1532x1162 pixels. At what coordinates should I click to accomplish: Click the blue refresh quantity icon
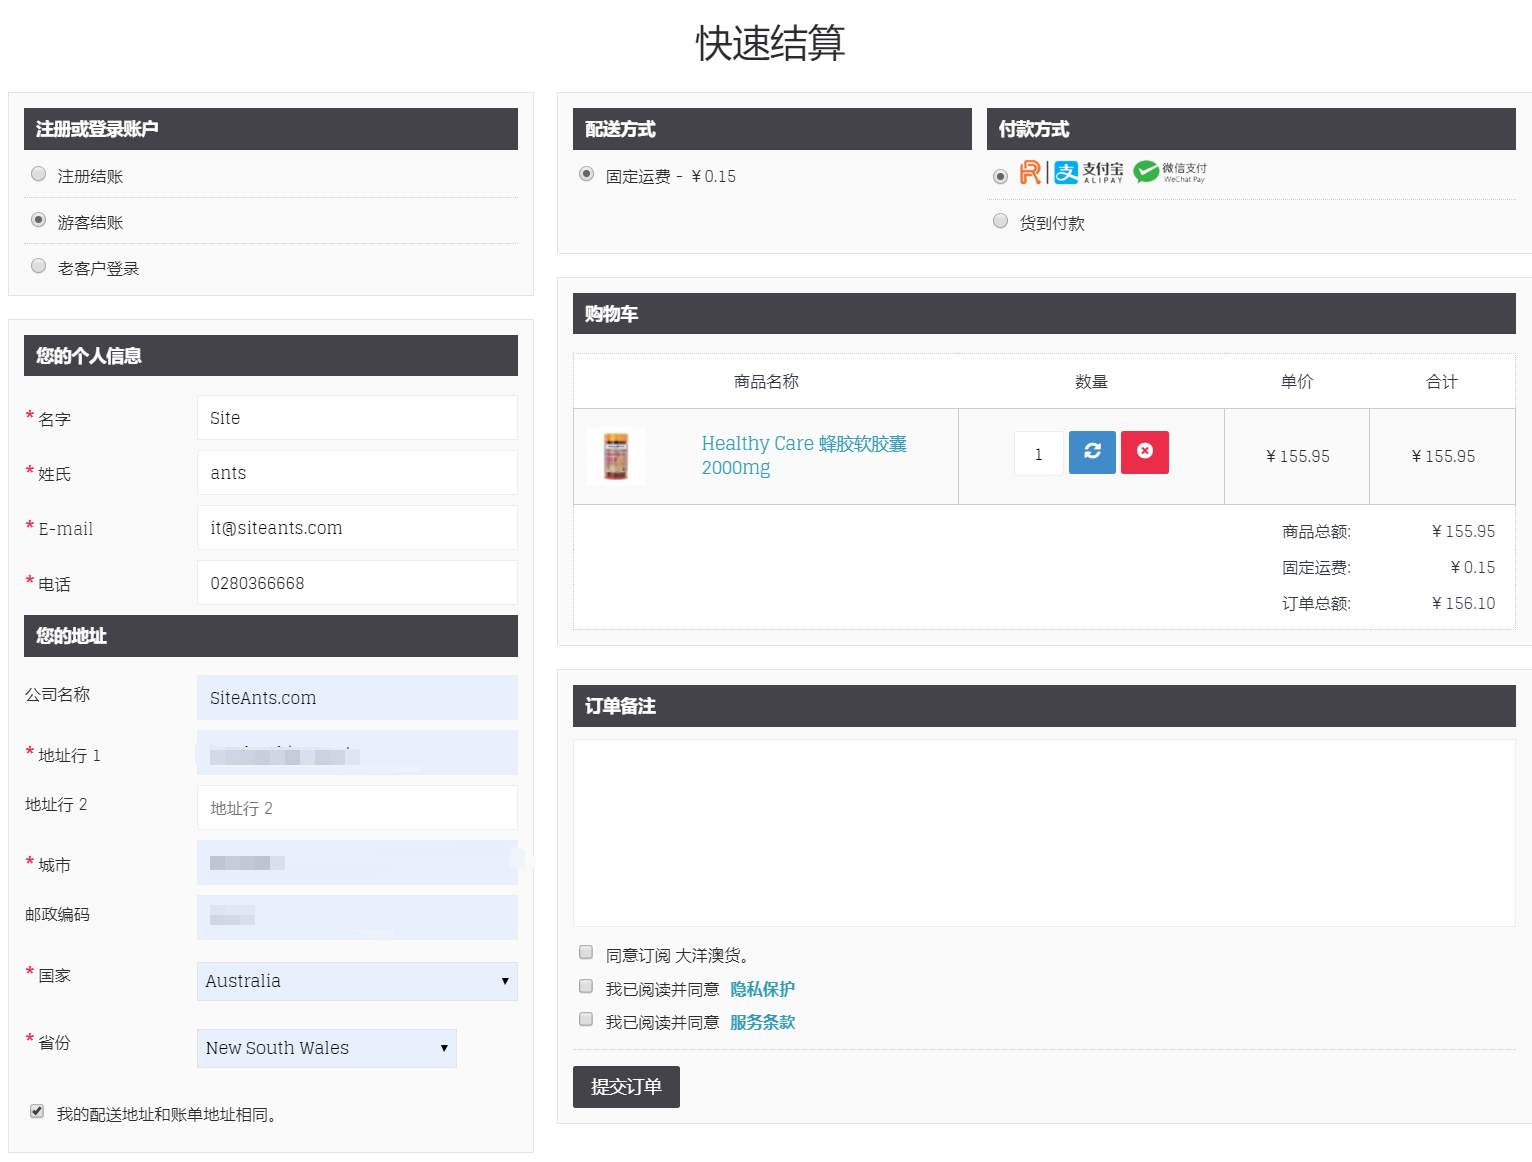click(x=1092, y=452)
